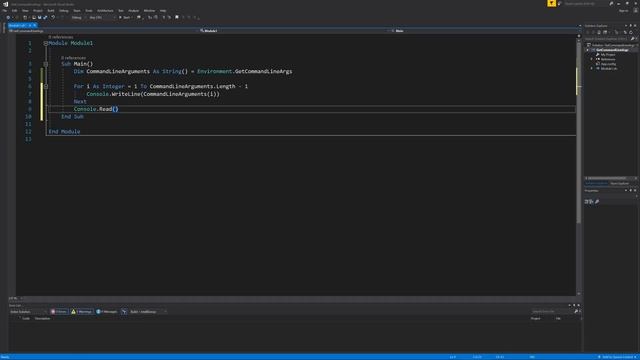The height and width of the screenshot is (360, 640).
Task: Switch to the Team Explorer tab
Action: click(x=620, y=183)
